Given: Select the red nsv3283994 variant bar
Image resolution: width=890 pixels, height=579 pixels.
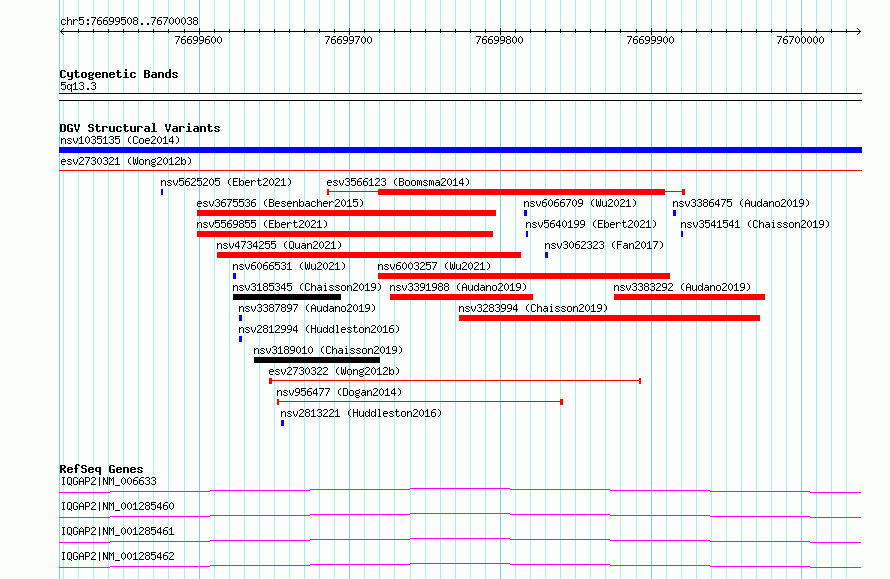Looking at the screenshot, I should coord(609,318).
